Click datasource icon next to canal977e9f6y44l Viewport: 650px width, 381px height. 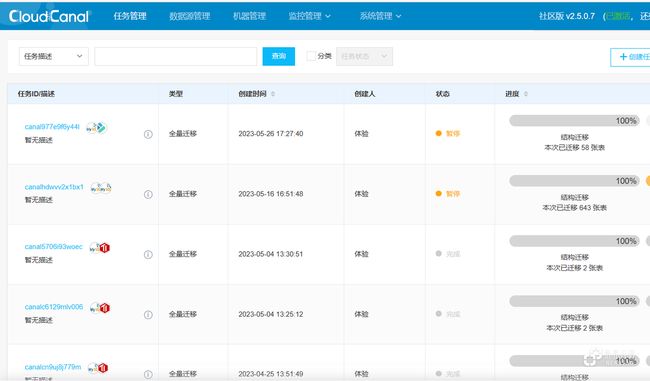(x=96, y=128)
